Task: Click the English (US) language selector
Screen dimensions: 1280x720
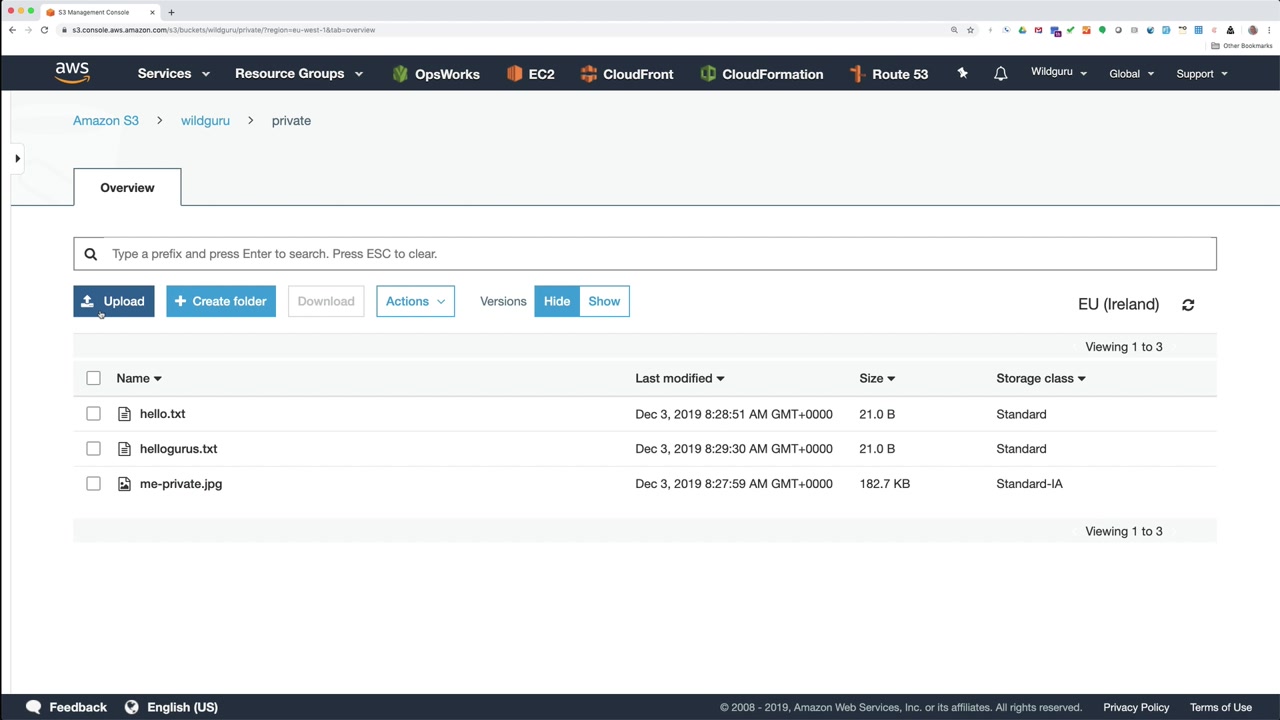Action: pos(182,707)
